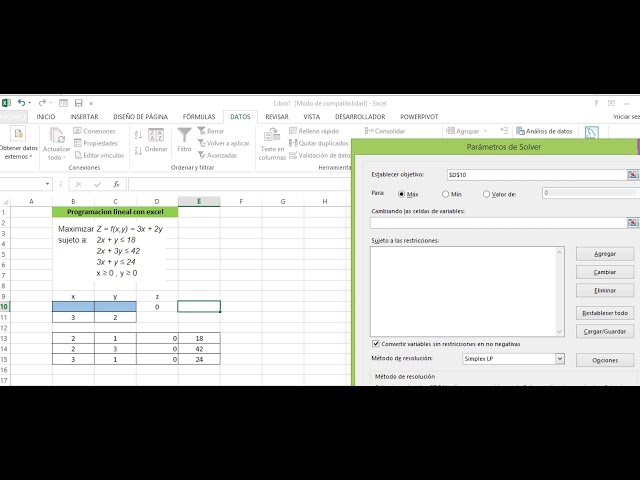The height and width of the screenshot is (480, 640).
Task: Open Avanzadas filter options
Action: coord(217,156)
